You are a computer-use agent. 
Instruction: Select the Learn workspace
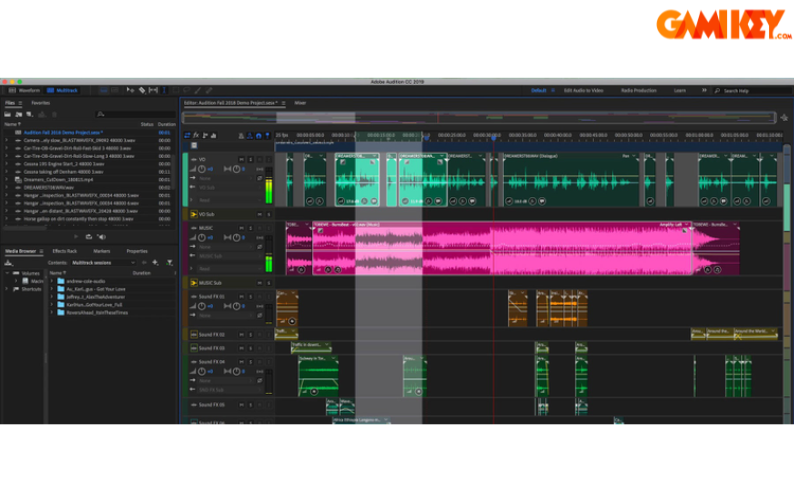[680, 90]
